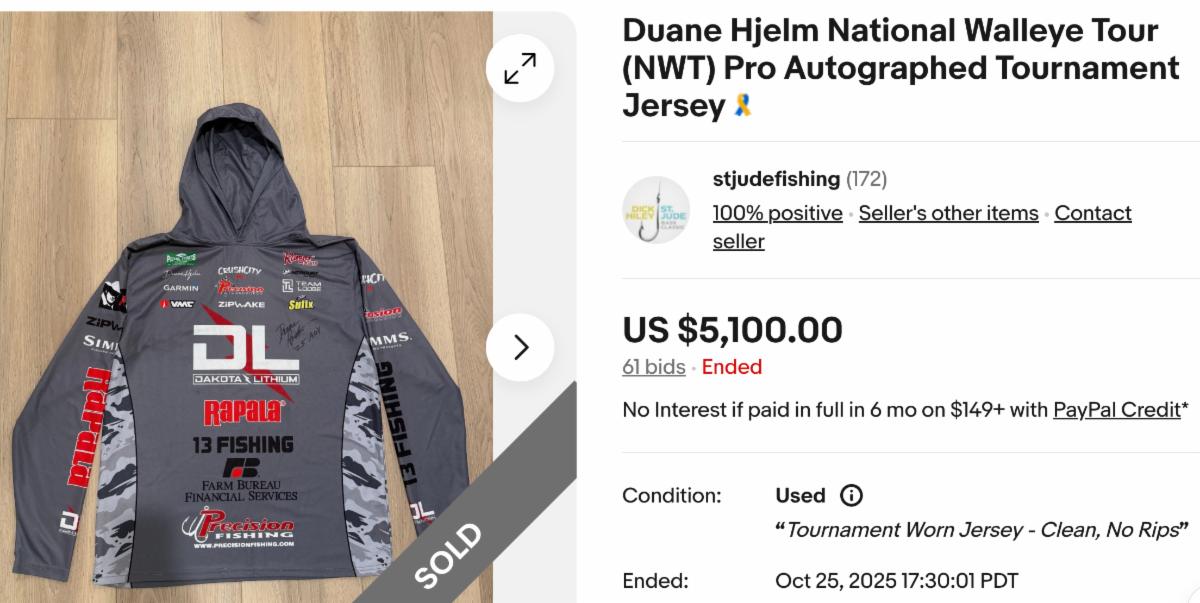Click the Used condition label
Viewport: 1200px width, 603px height.
click(x=800, y=495)
